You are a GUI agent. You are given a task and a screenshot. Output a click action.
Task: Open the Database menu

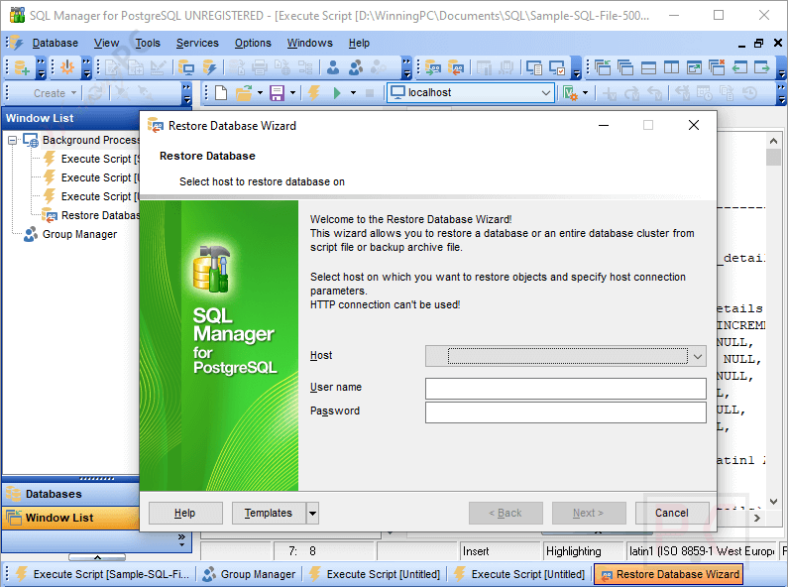coord(55,43)
